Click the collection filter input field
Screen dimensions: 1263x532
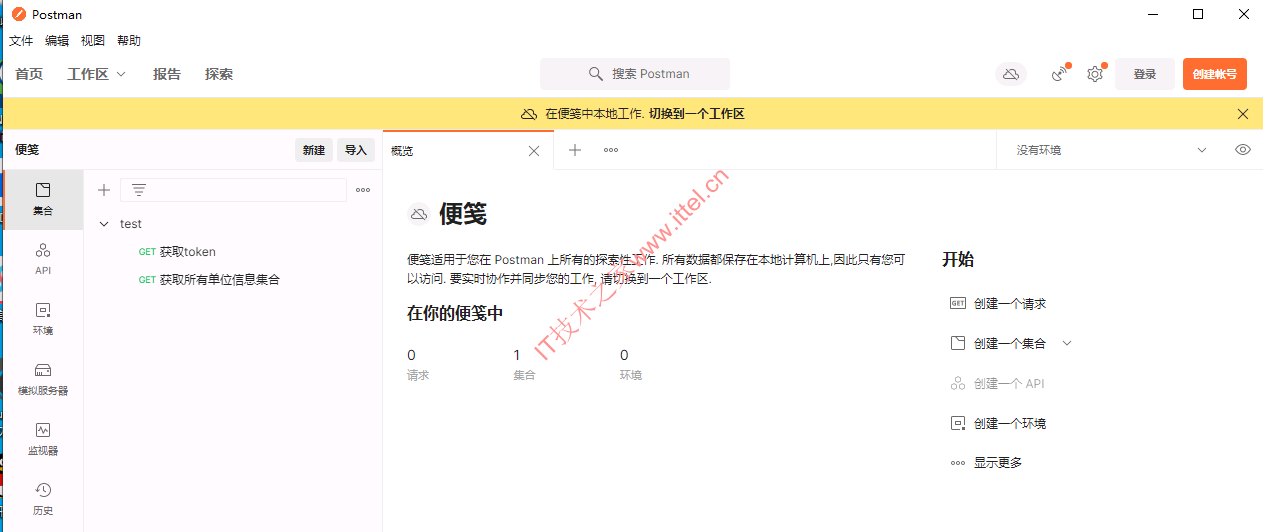click(x=233, y=190)
